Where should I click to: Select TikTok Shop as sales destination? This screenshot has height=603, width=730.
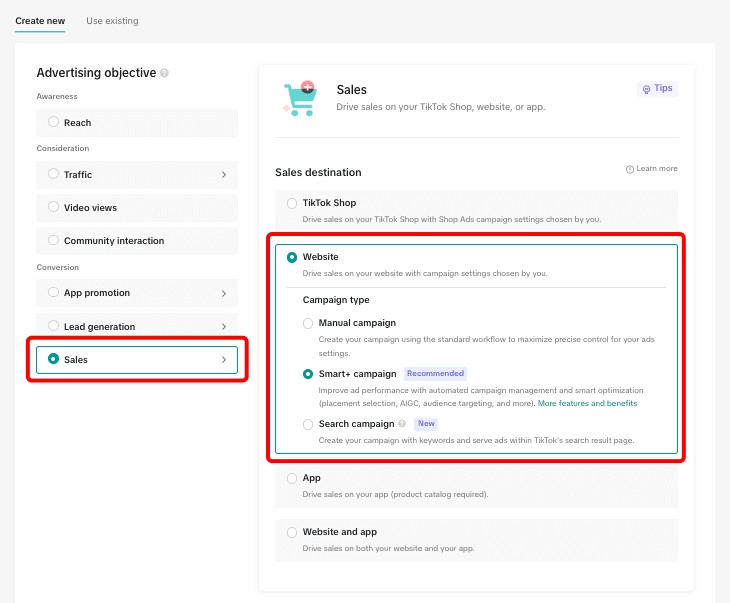pos(292,203)
